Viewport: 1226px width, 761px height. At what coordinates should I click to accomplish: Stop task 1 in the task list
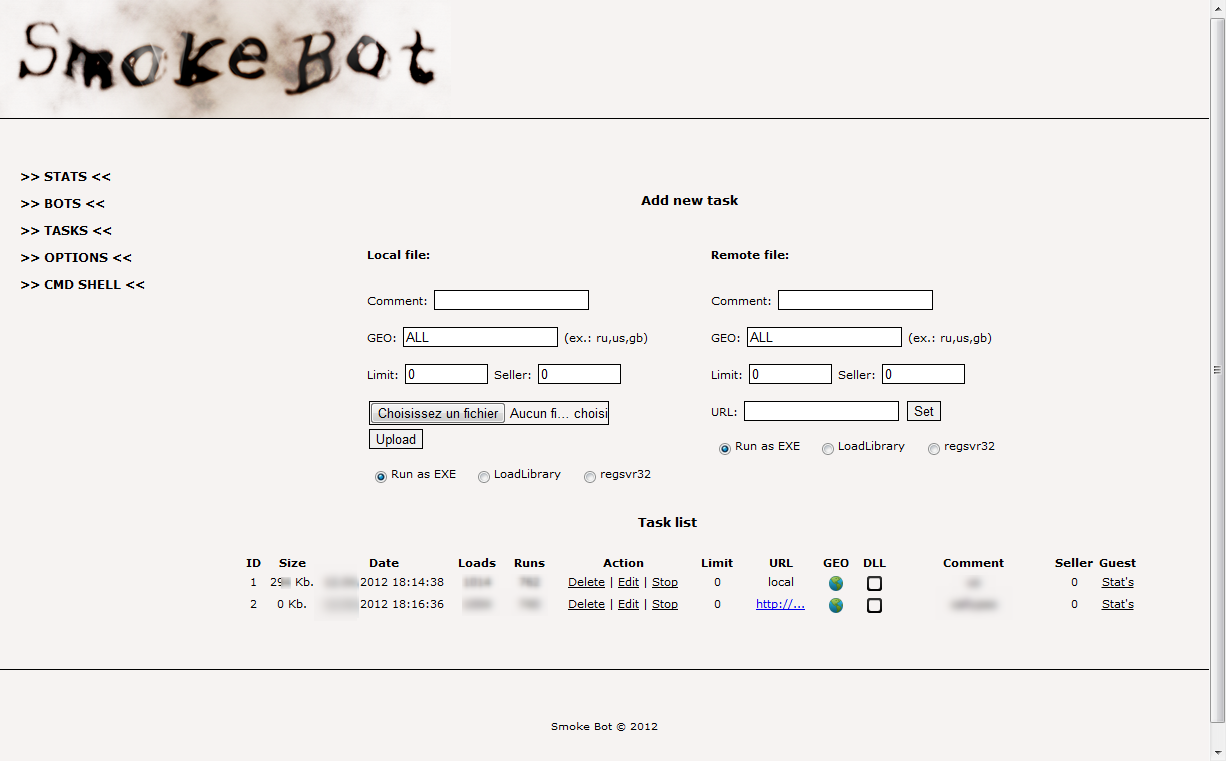pyautogui.click(x=665, y=582)
